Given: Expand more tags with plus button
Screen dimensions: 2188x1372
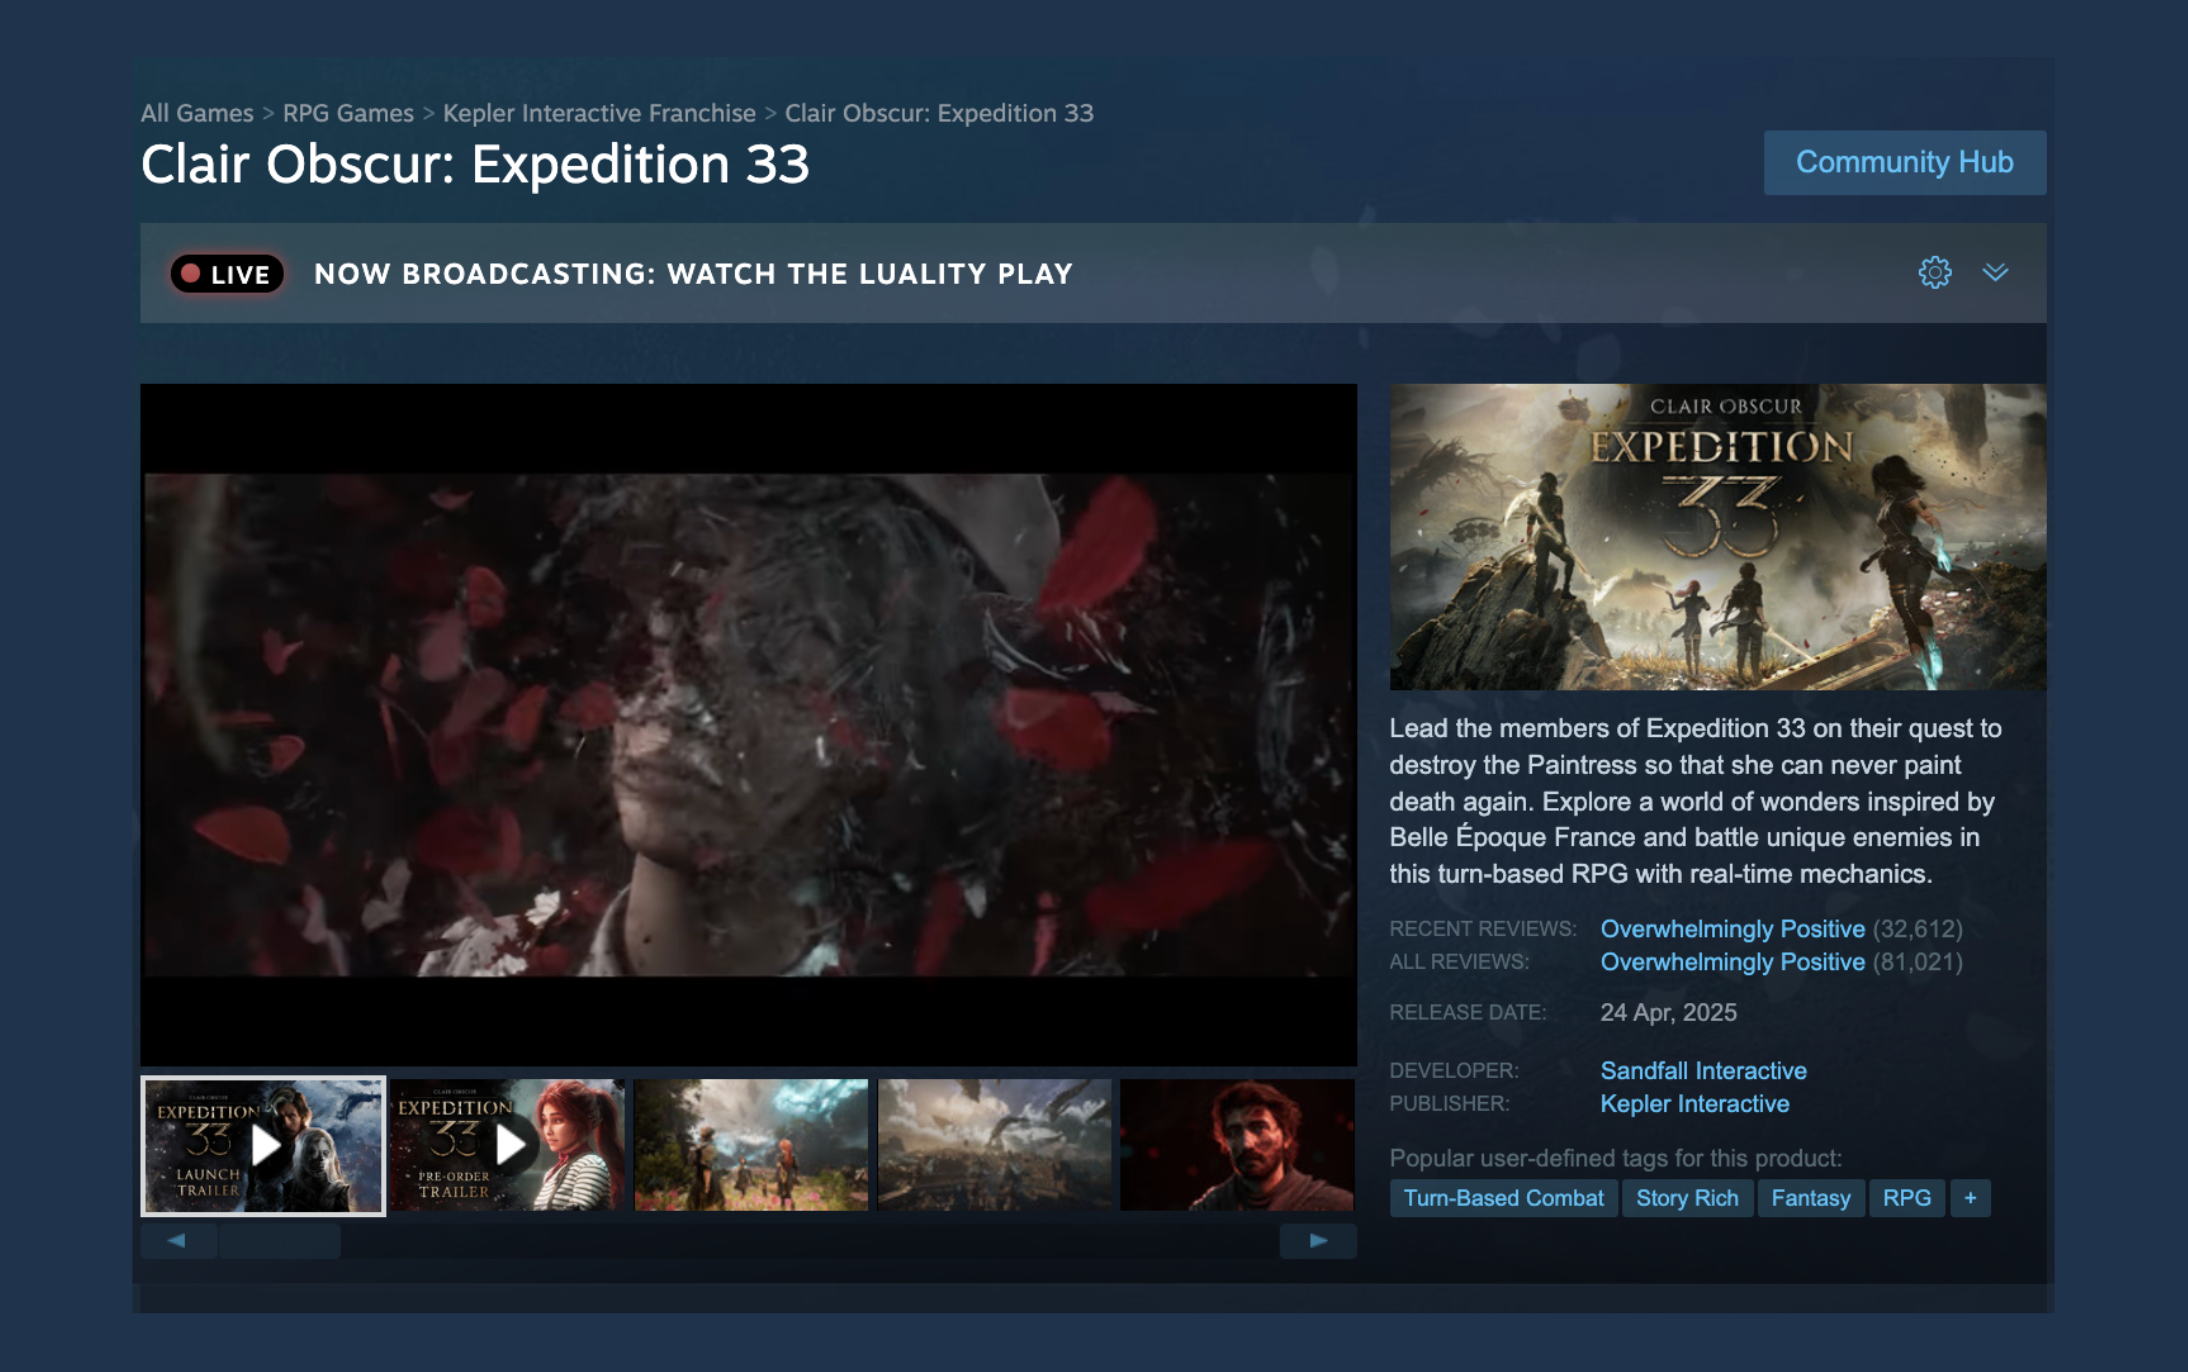Looking at the screenshot, I should coord(1969,1197).
